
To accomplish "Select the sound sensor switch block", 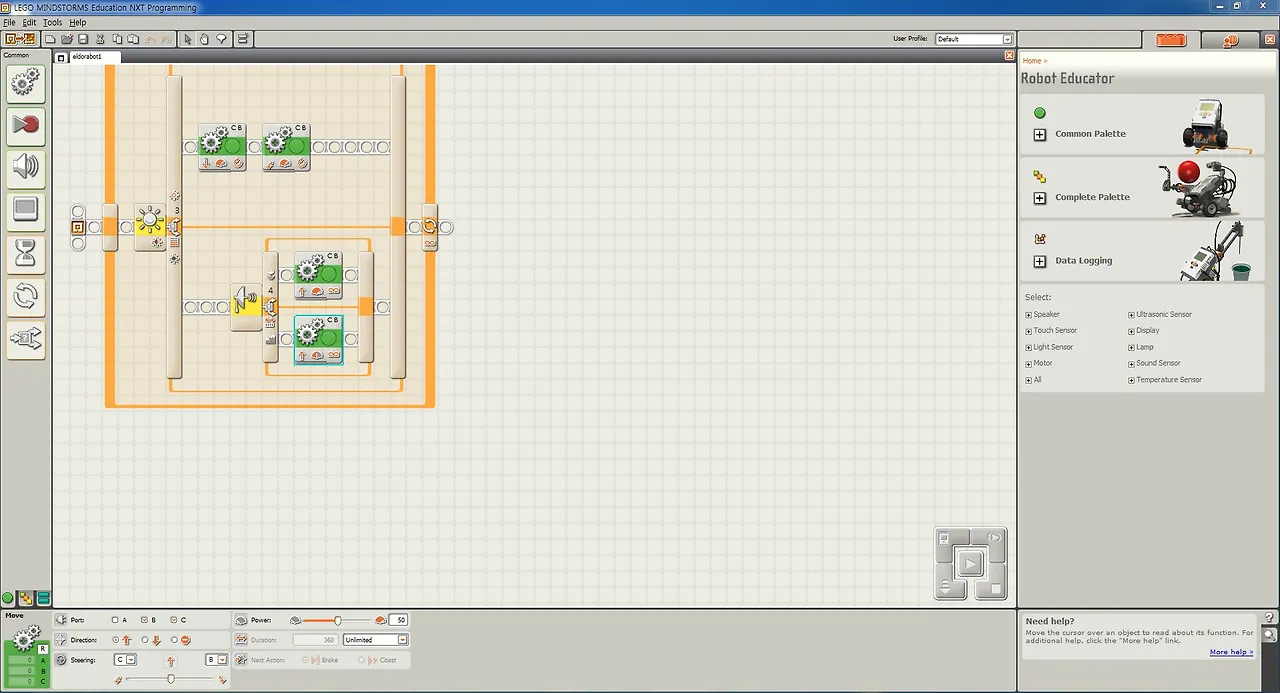I will coord(247,307).
